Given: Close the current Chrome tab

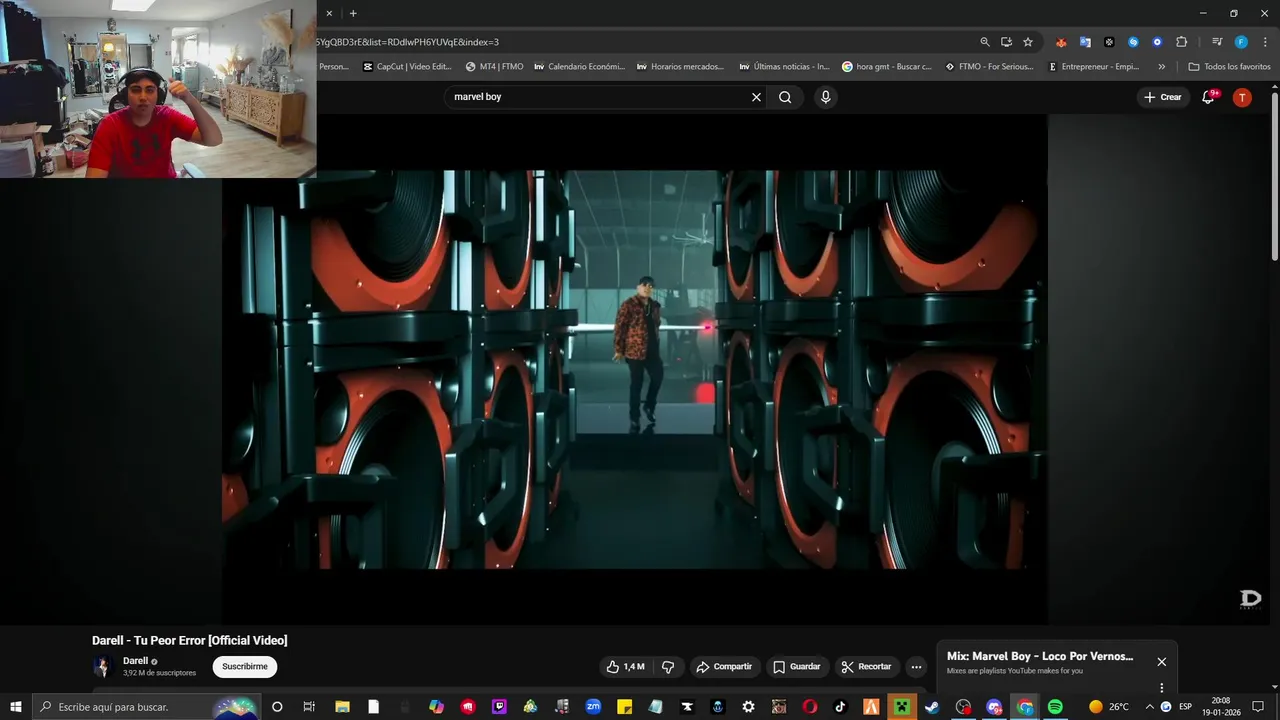Looking at the screenshot, I should pyautogui.click(x=329, y=13).
